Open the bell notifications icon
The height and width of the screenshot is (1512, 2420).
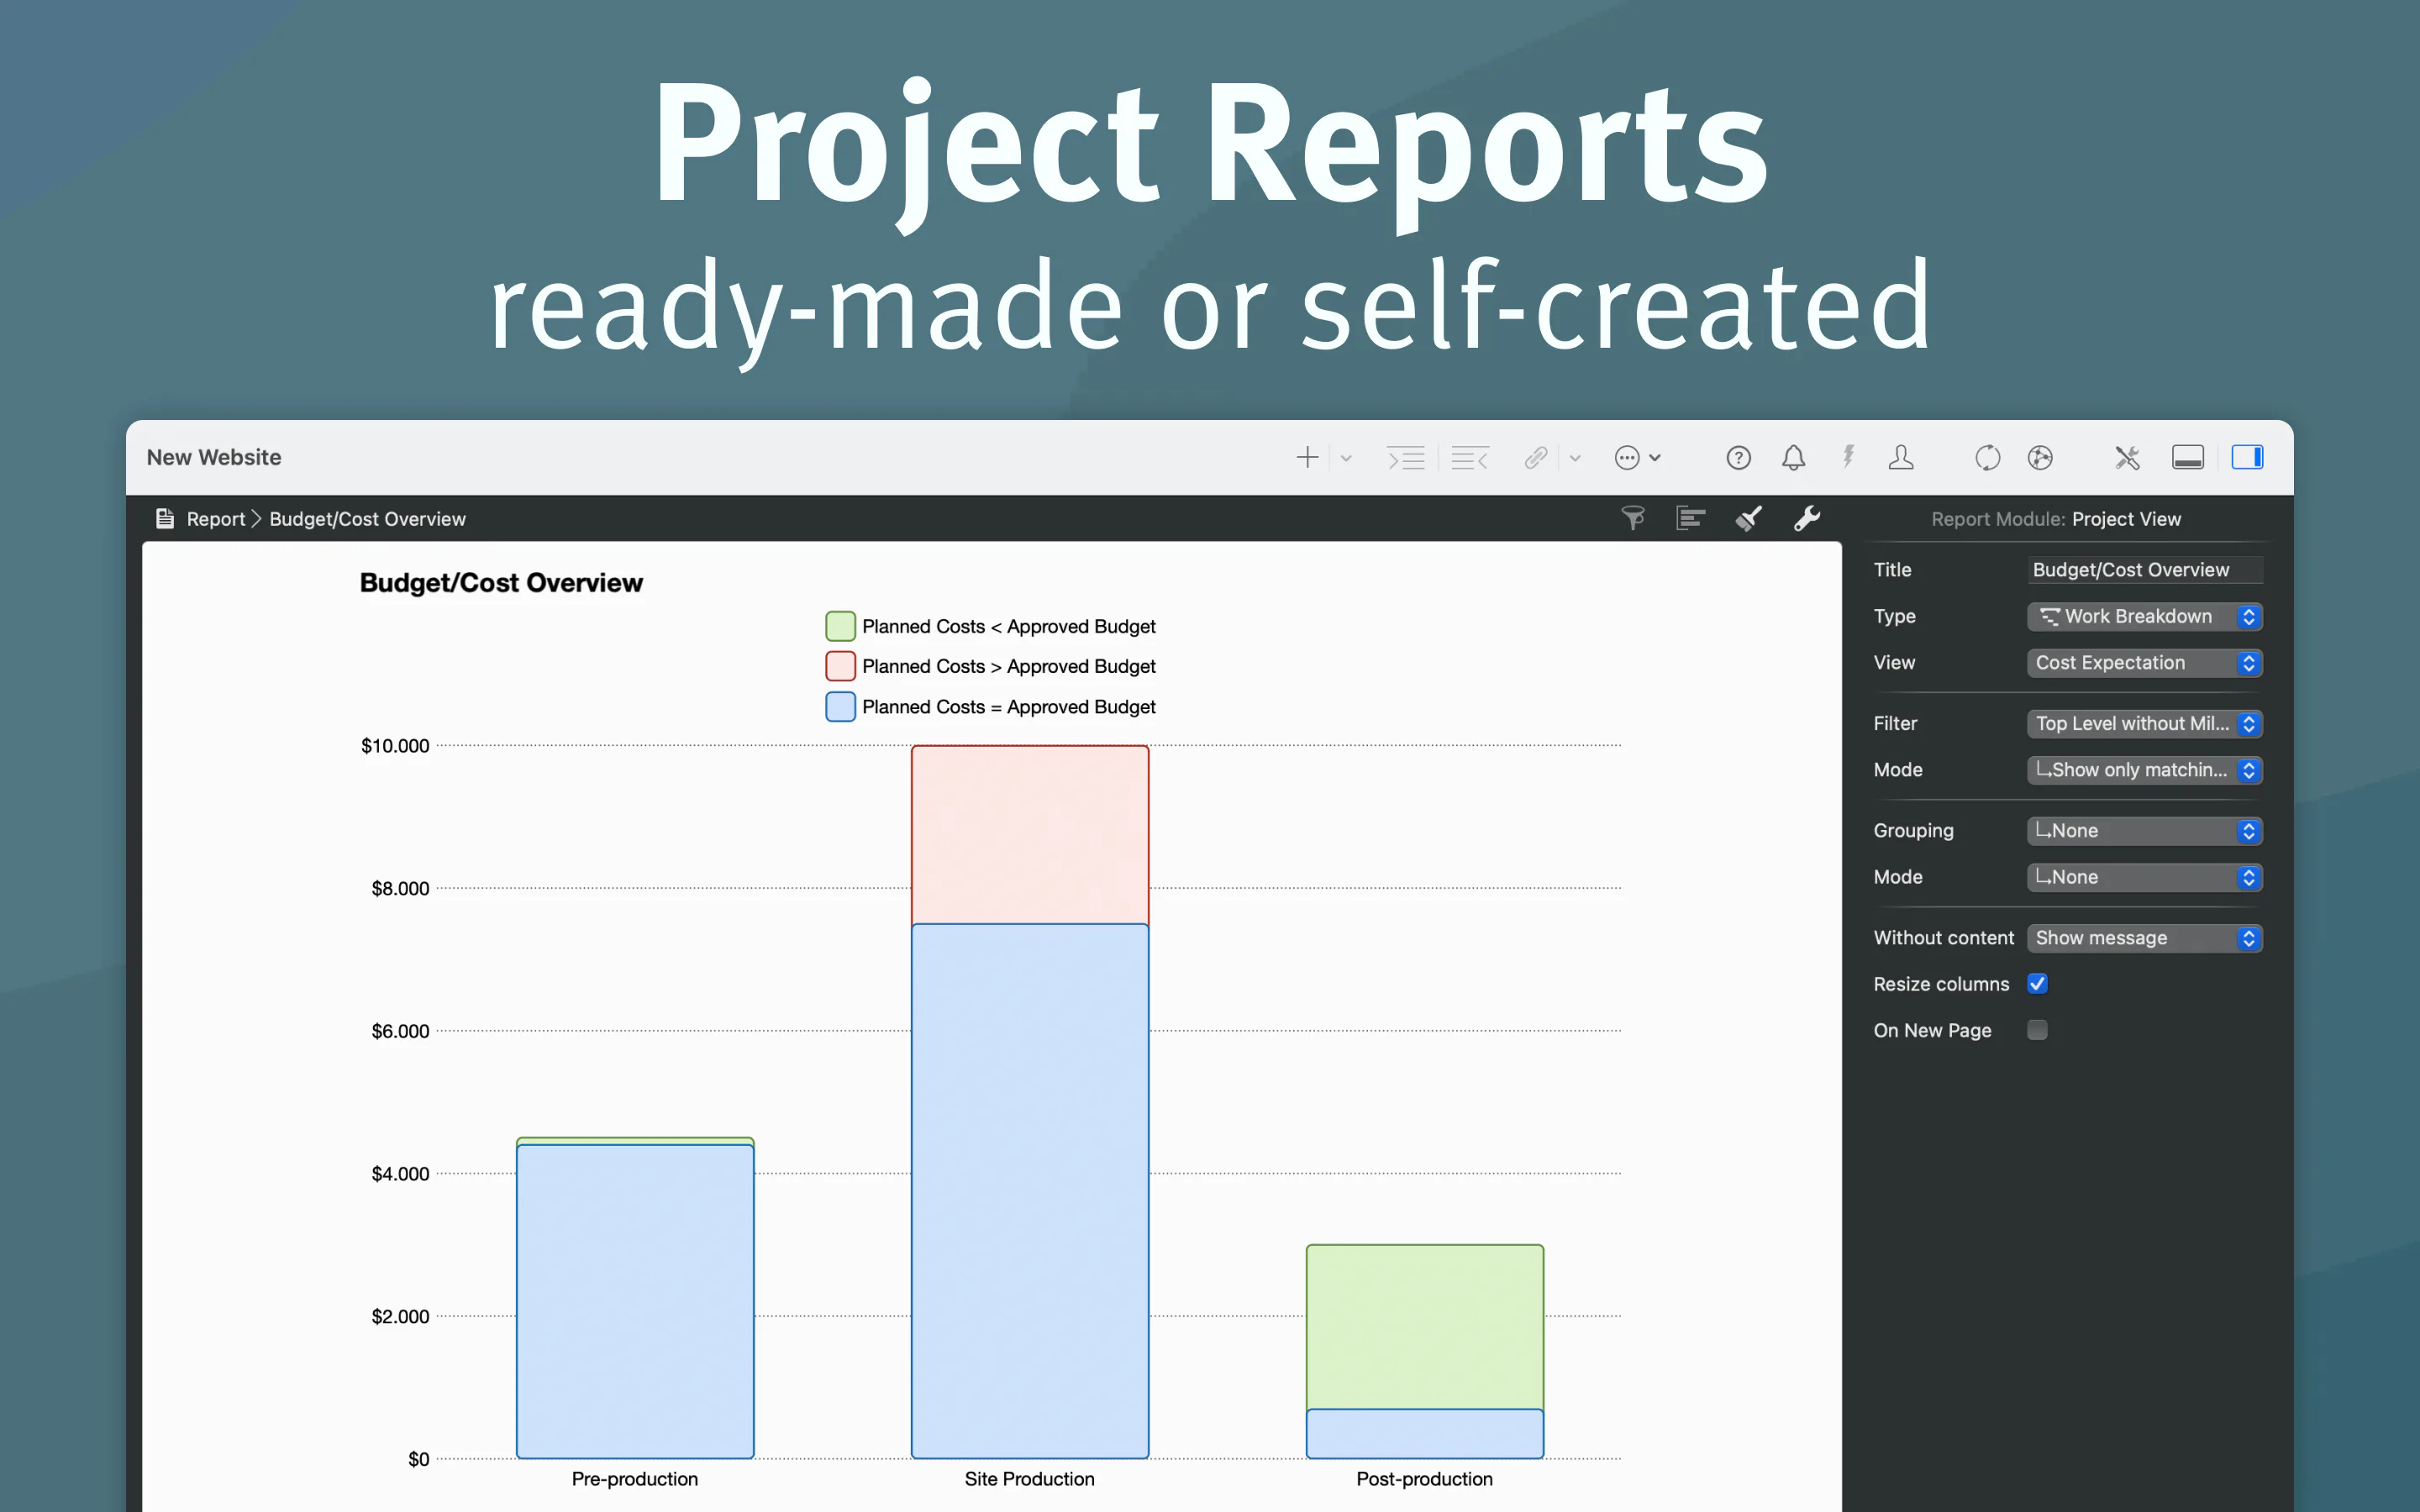click(1793, 458)
